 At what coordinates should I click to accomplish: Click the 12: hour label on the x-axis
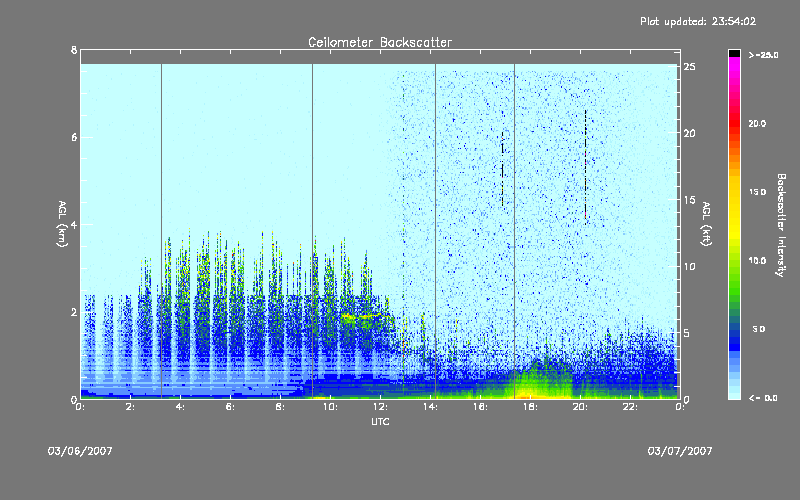point(380,407)
